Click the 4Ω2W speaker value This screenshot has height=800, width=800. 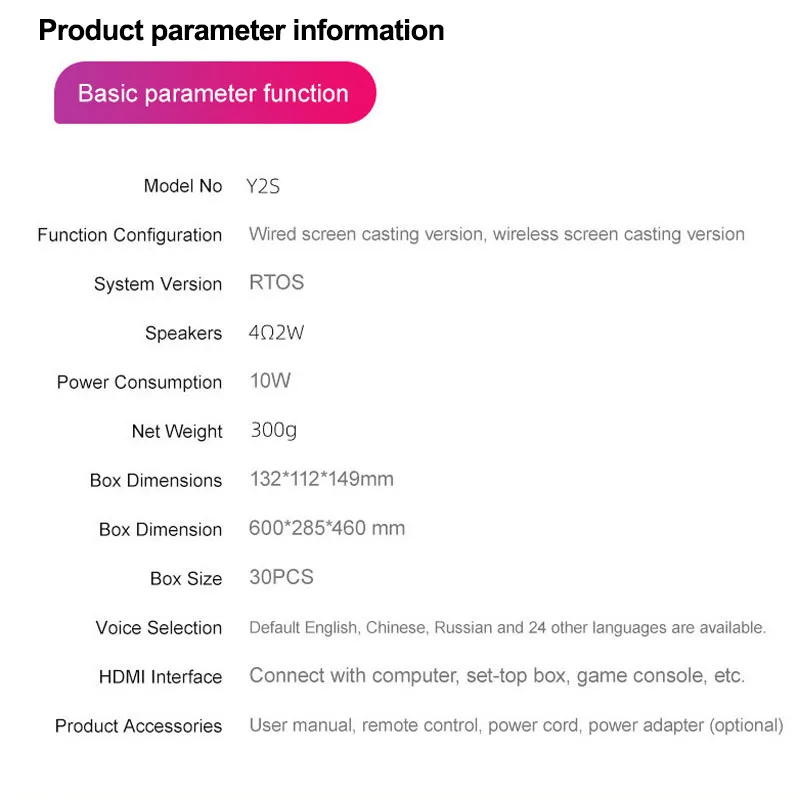[276, 333]
